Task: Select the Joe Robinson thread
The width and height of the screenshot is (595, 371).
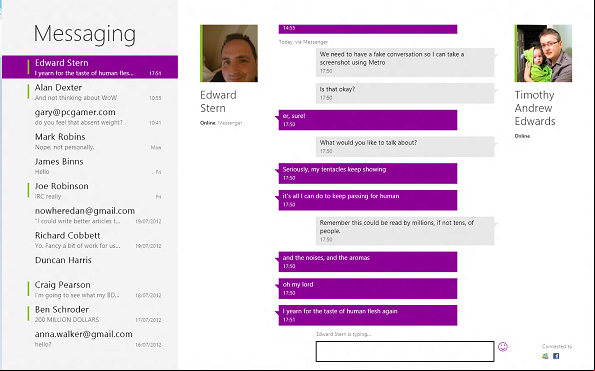Action: 90,191
